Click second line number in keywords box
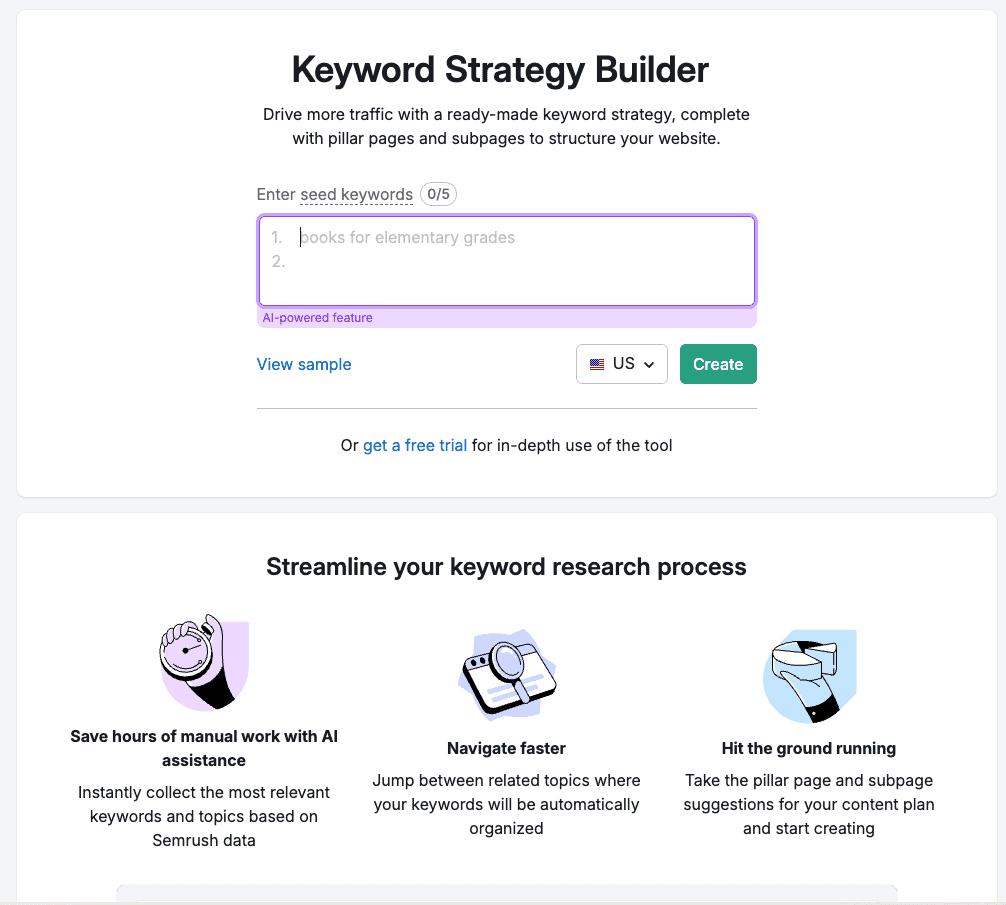Screen dimensions: 1006x905 tap(278, 262)
